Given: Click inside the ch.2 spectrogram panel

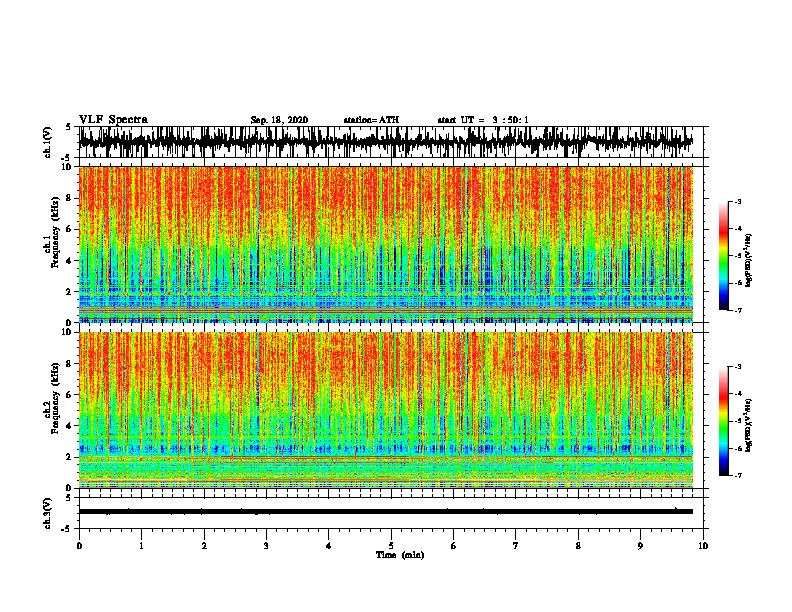Looking at the screenshot, I should tap(385, 410).
